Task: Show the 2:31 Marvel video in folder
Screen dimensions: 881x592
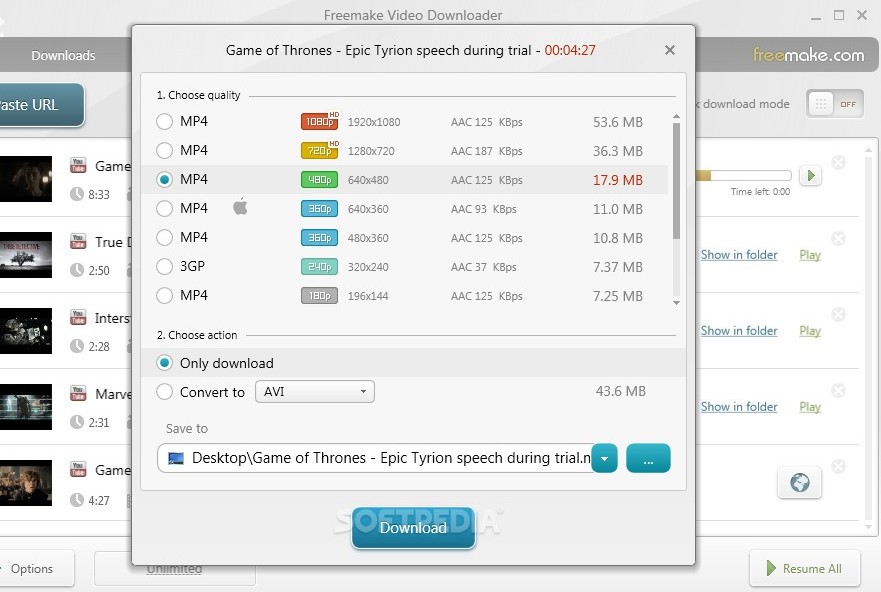Action: tap(739, 407)
